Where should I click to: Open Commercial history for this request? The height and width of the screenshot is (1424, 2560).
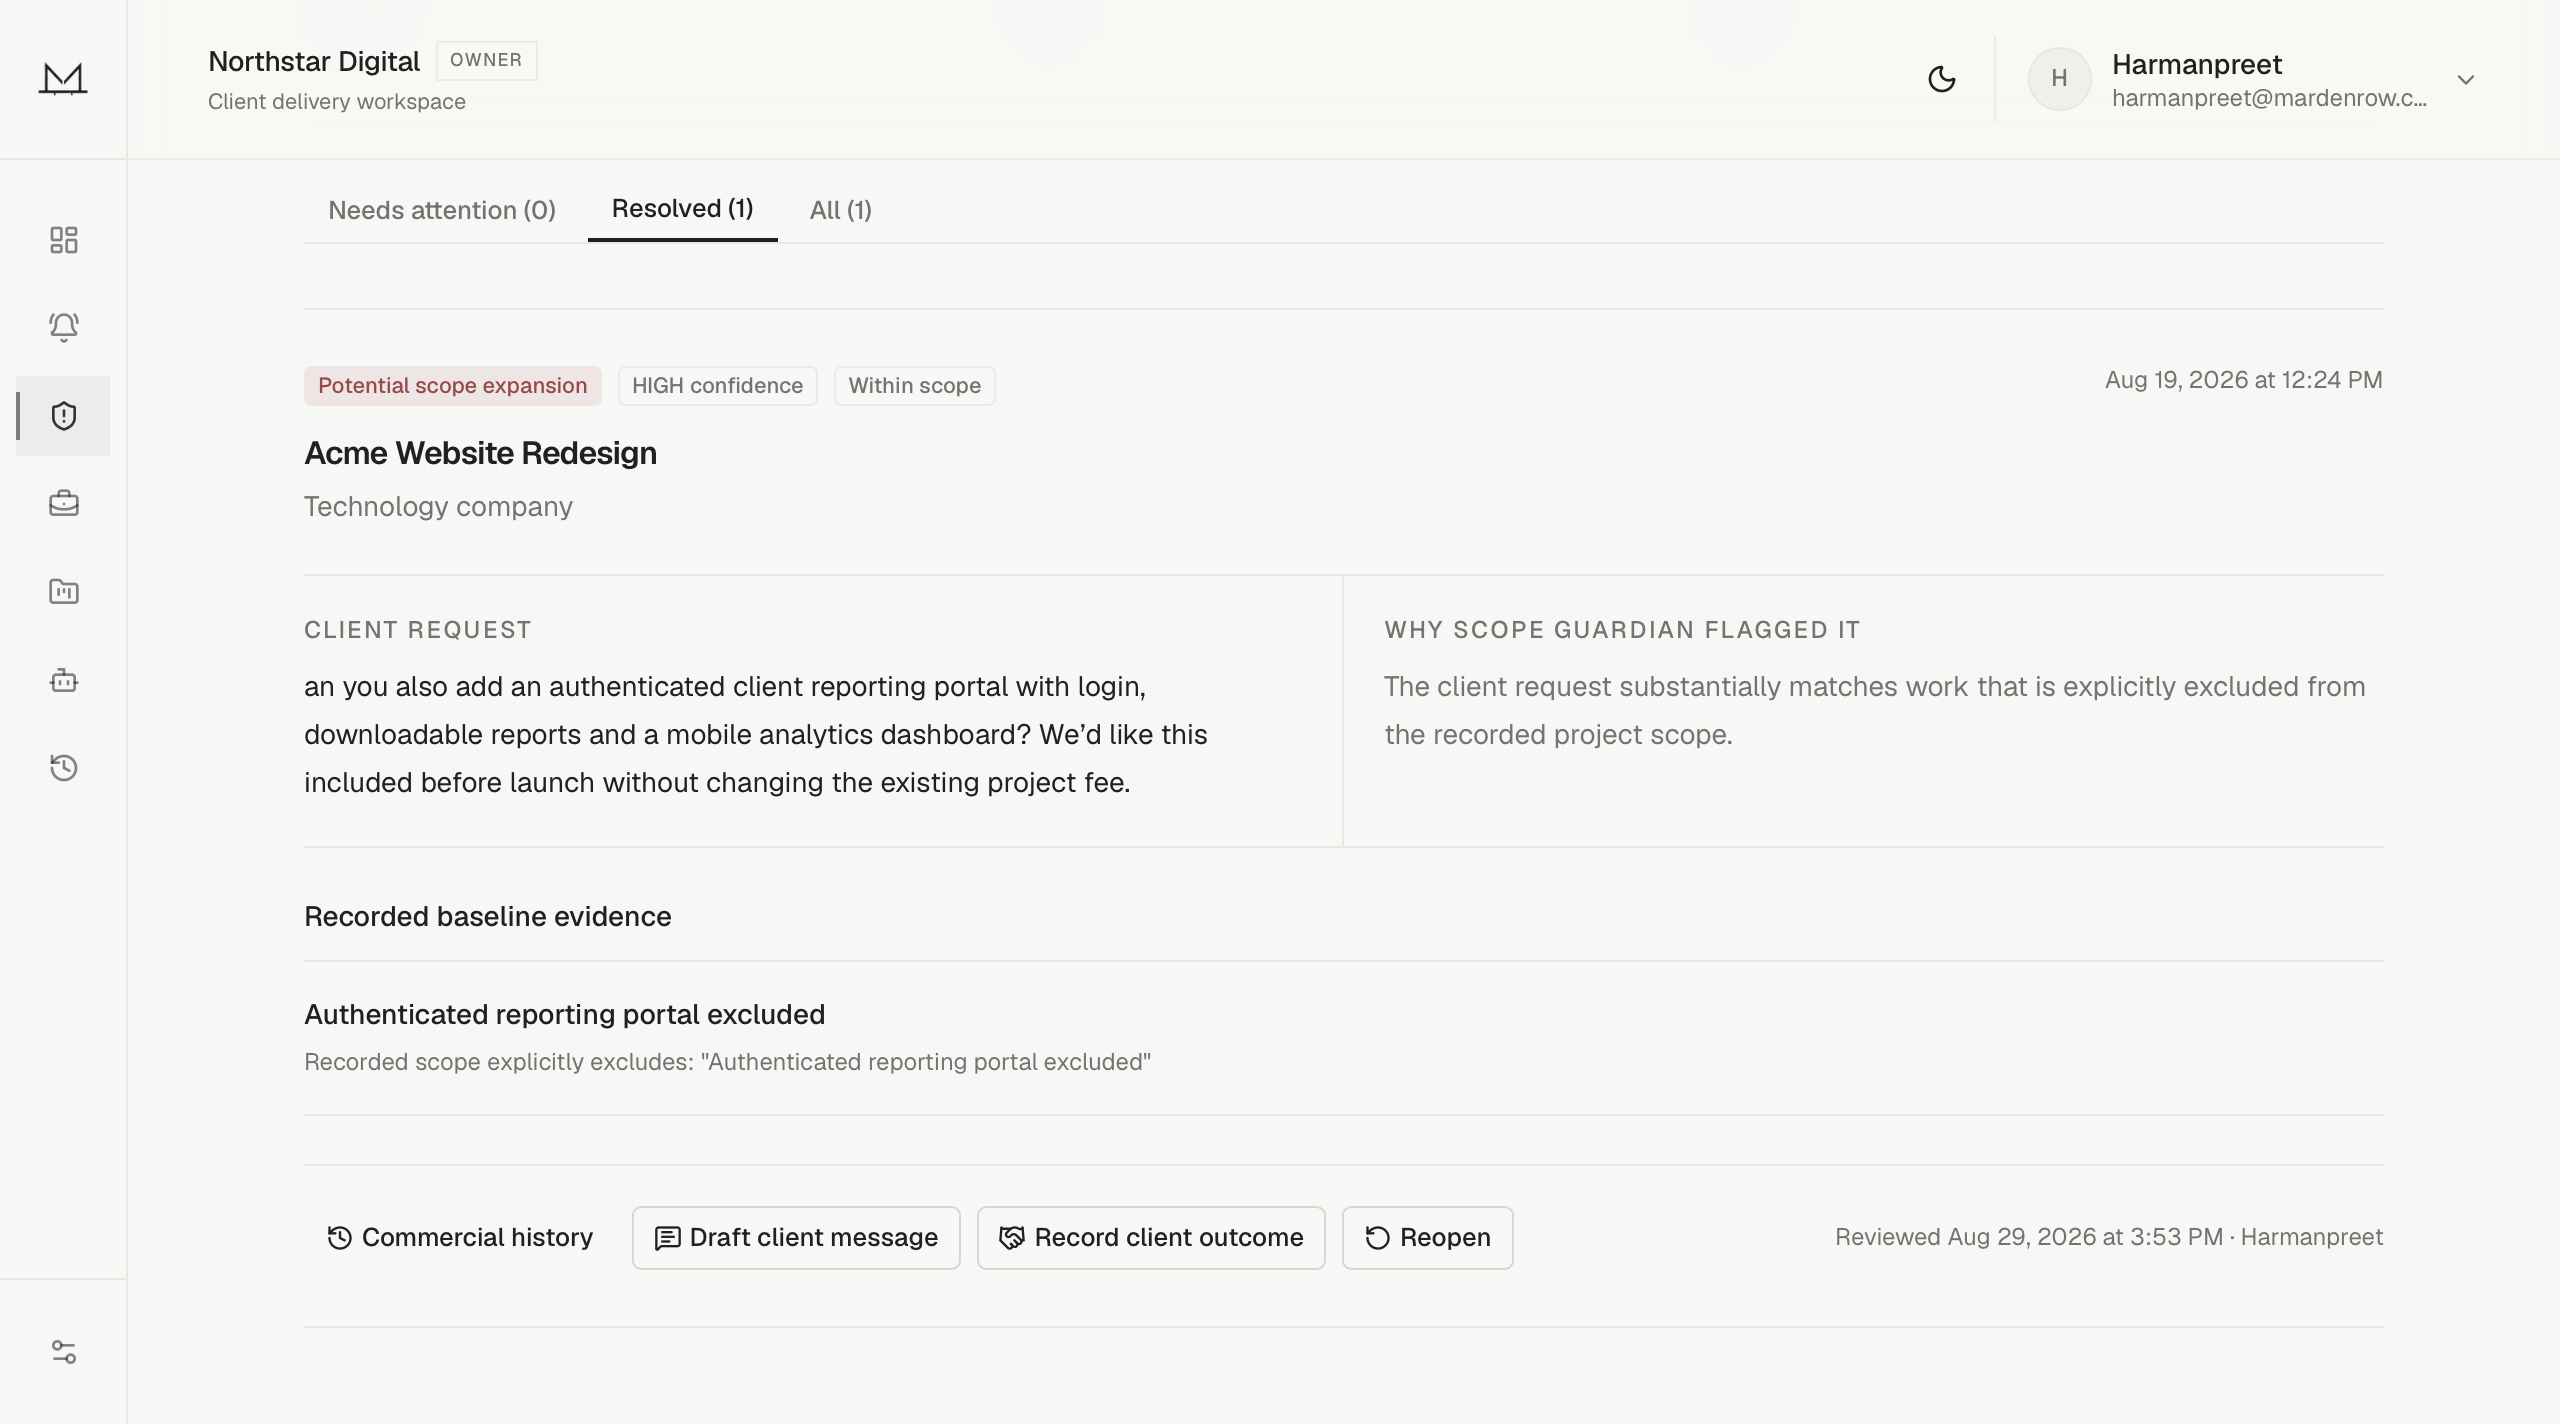[460, 1238]
